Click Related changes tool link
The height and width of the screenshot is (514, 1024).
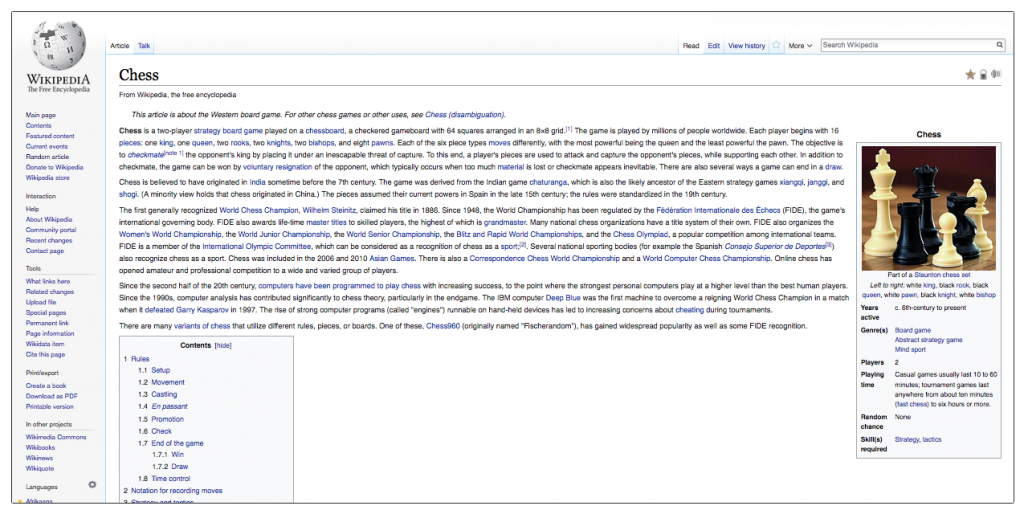coord(50,292)
